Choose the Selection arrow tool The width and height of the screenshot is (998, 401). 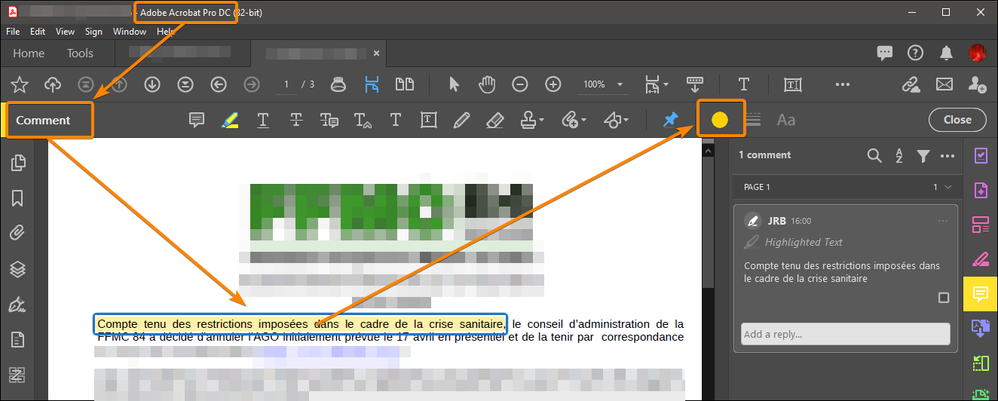454,84
